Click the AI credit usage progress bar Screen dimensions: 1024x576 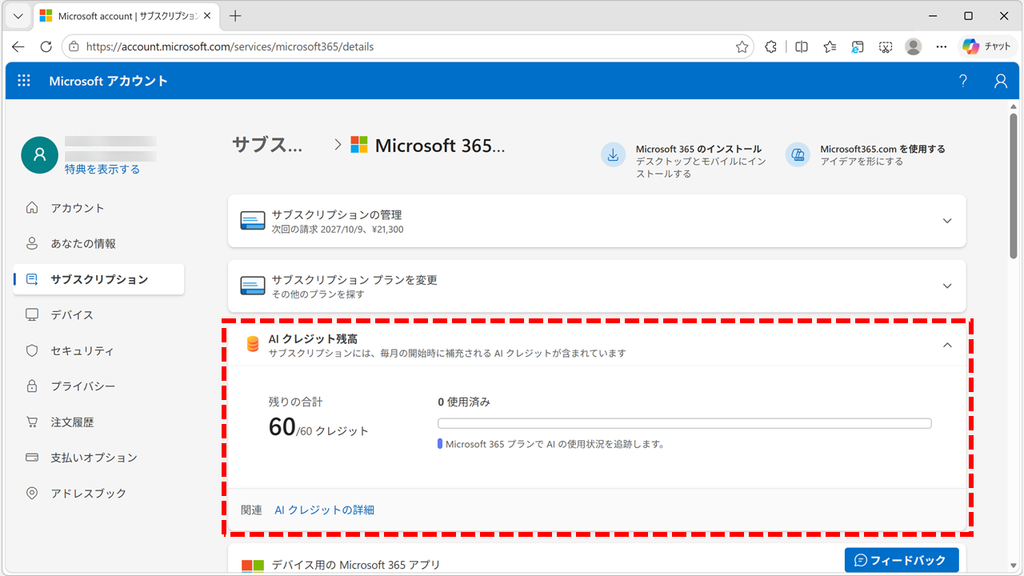click(684, 423)
